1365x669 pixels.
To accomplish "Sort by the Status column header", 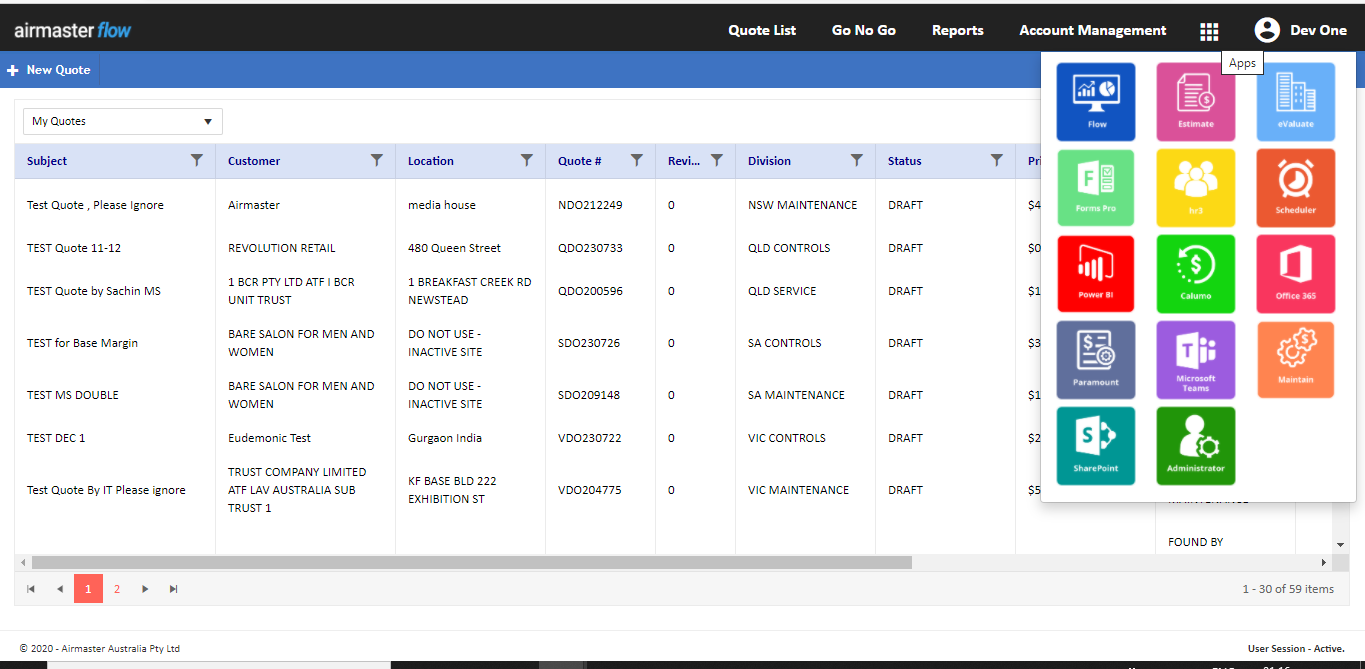I will pos(905,161).
